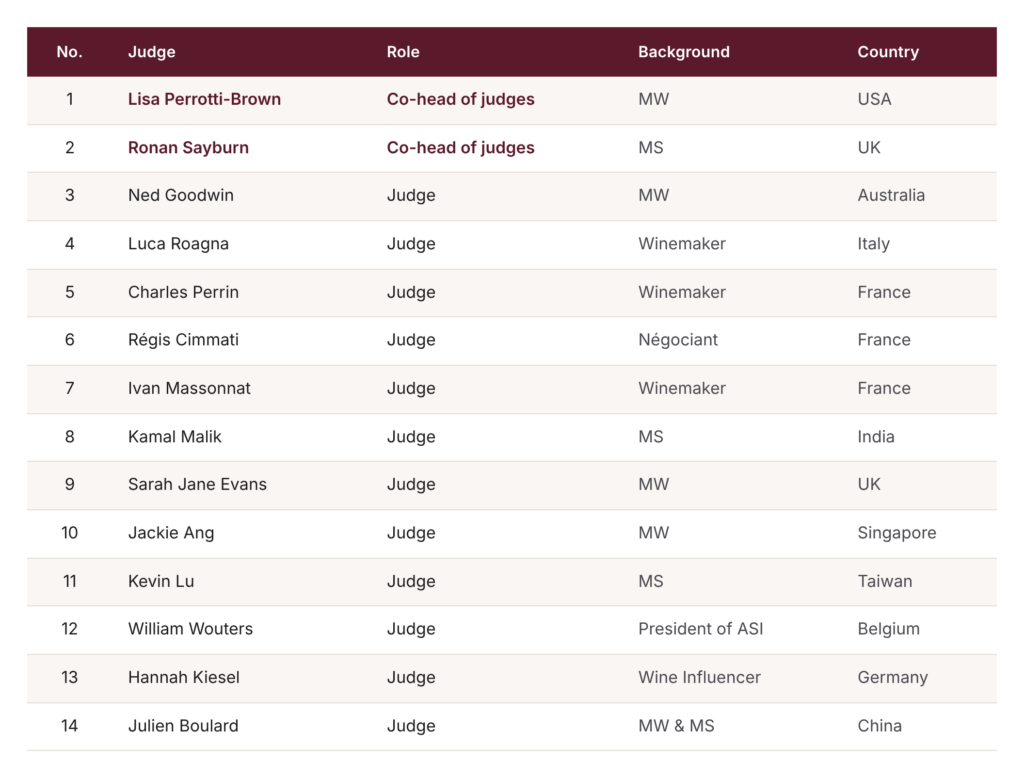Select Ivan Massonnat name cell
1024x779 pixels.
(189, 388)
